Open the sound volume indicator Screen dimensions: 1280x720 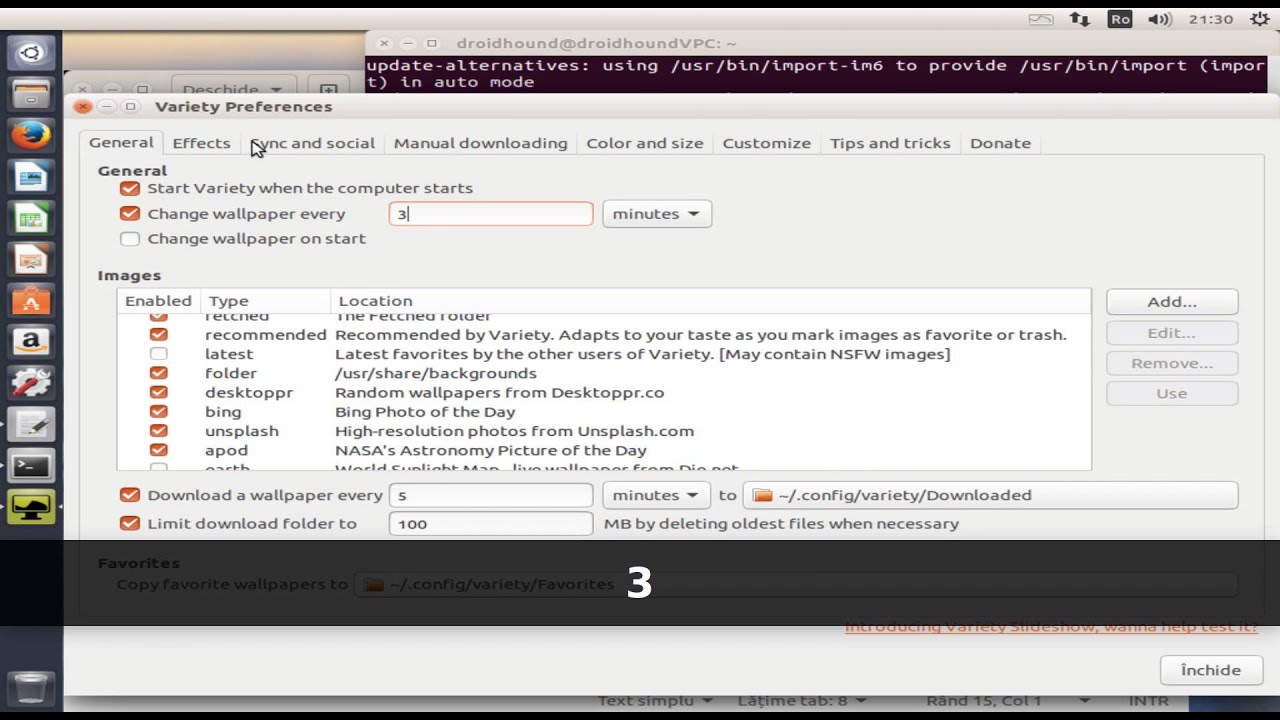click(1160, 19)
